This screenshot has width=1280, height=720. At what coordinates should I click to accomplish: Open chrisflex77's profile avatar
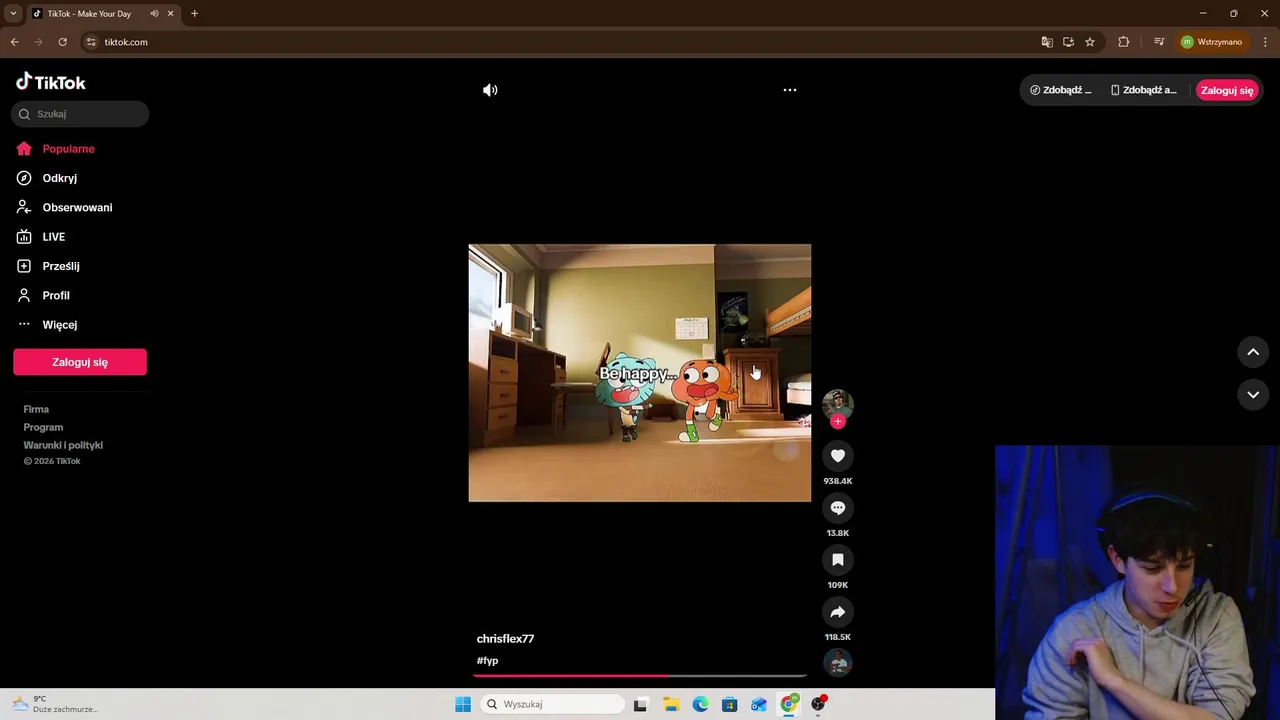click(x=838, y=403)
